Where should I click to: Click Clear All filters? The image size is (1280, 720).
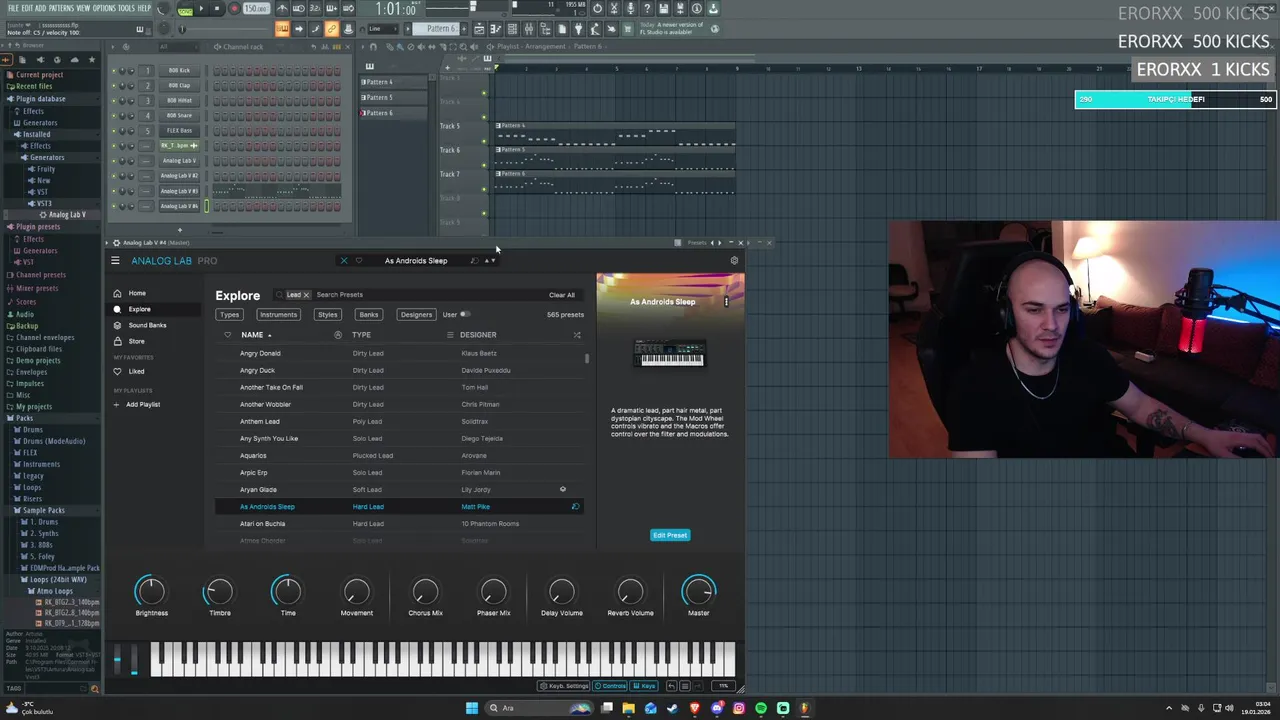tap(562, 295)
